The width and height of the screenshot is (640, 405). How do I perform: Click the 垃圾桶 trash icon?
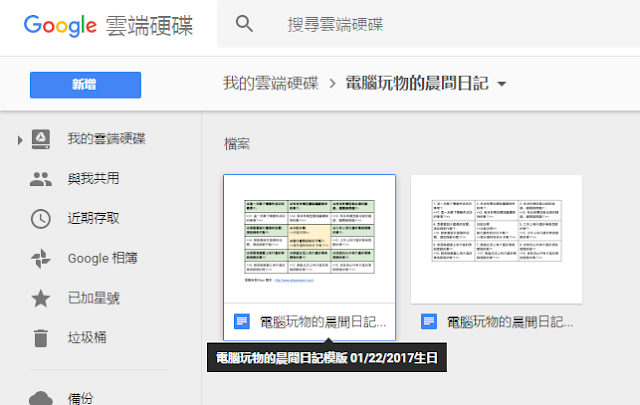pyautogui.click(x=41, y=338)
